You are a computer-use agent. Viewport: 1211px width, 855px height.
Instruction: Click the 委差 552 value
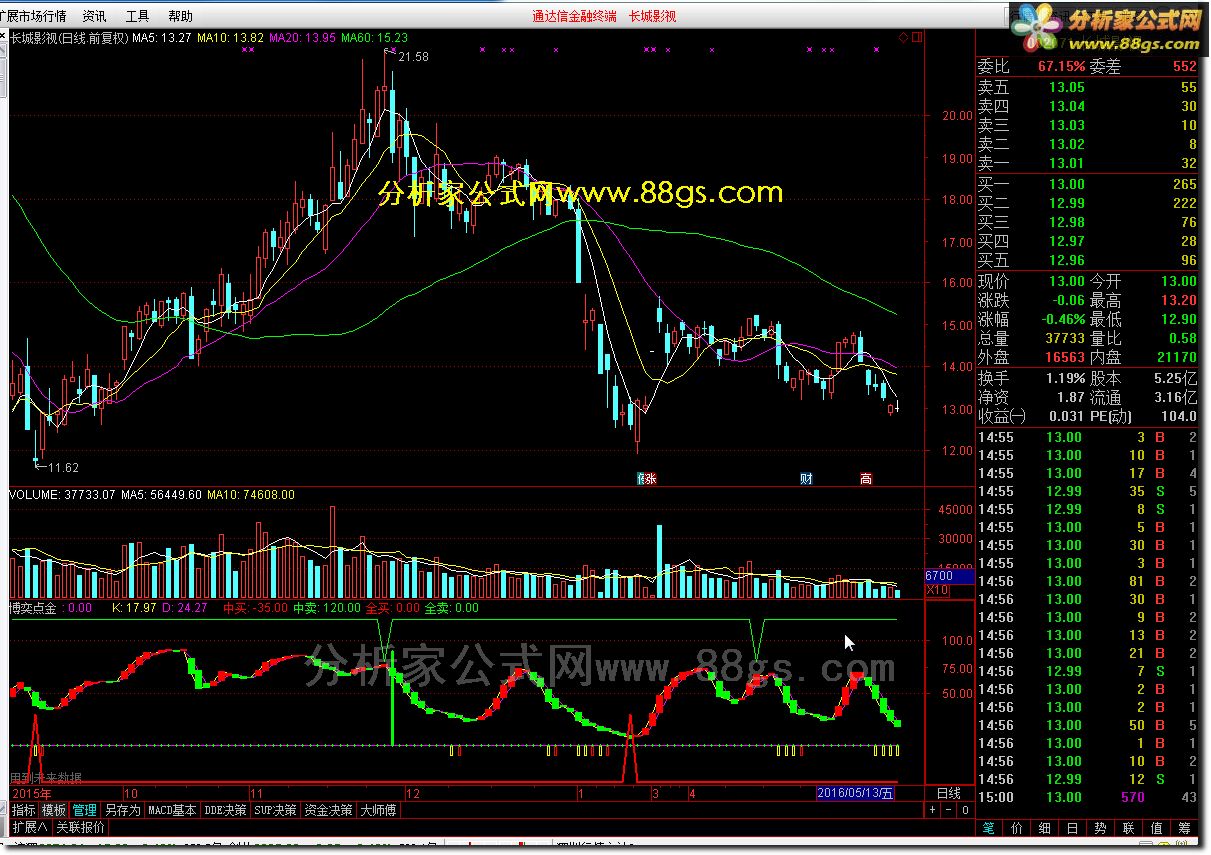1185,67
